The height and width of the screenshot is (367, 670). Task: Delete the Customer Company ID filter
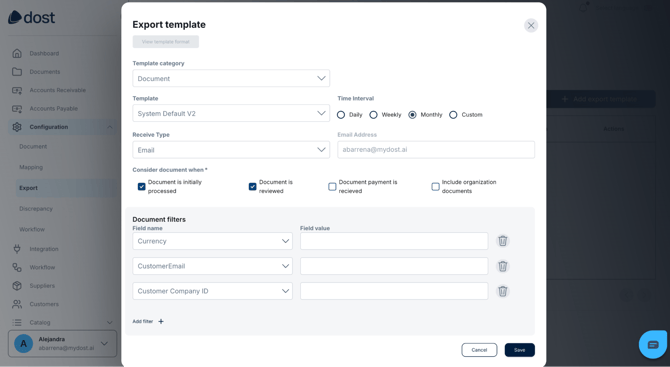[x=503, y=291]
